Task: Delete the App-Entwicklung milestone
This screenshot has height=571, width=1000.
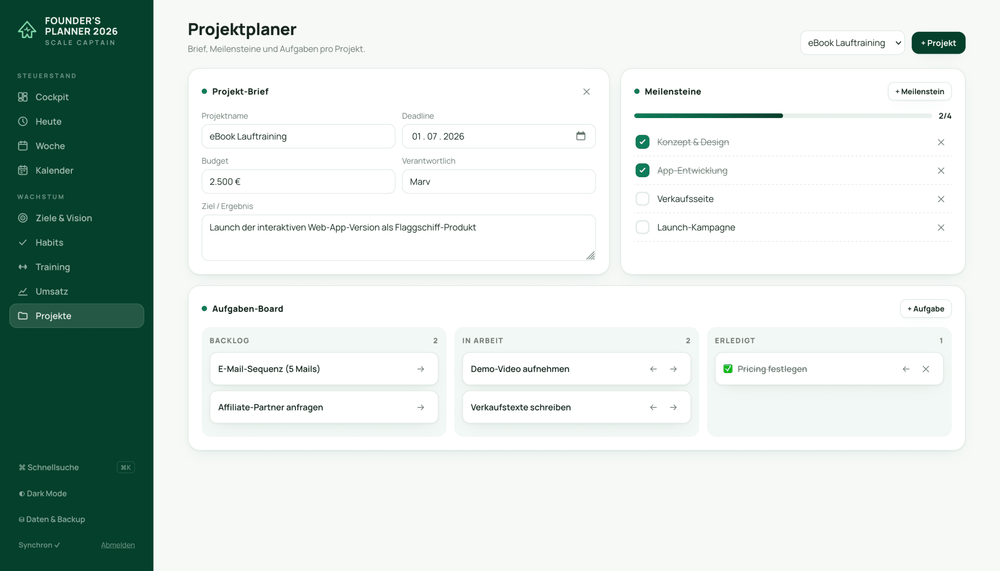Action: (x=941, y=170)
